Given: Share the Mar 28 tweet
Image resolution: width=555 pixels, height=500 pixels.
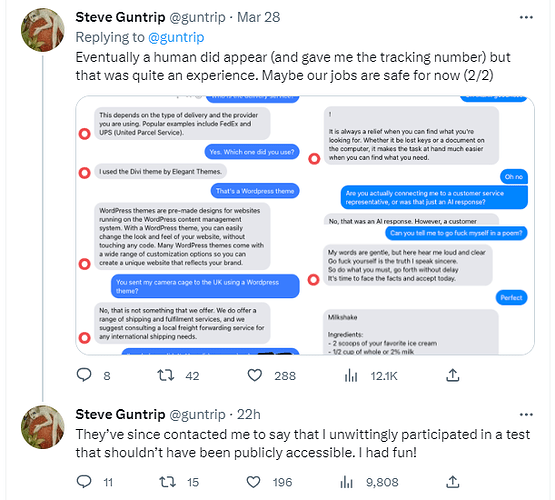Looking at the screenshot, I should pyautogui.click(x=452, y=375).
